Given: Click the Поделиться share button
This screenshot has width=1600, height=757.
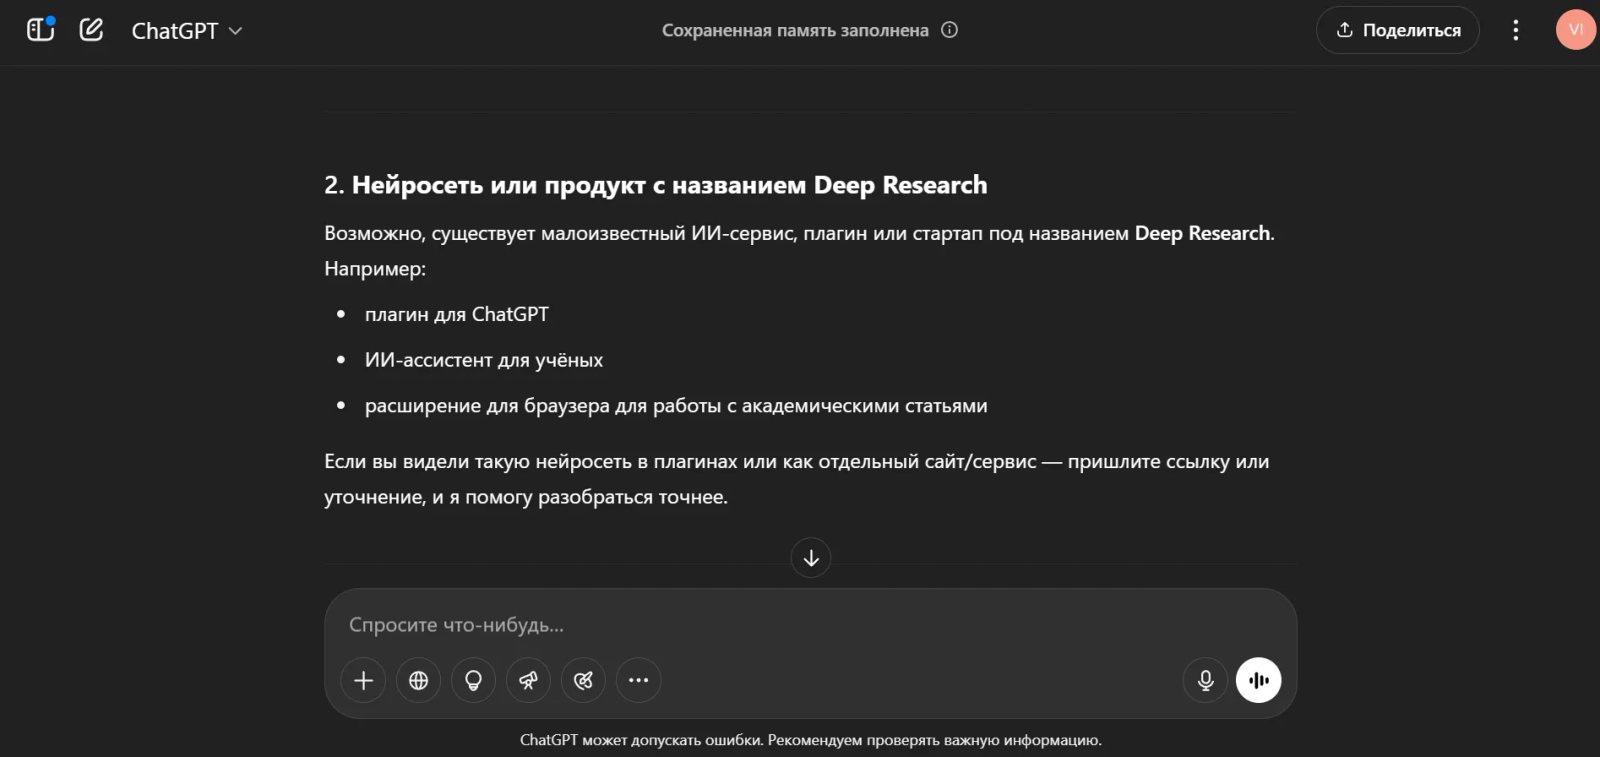Looking at the screenshot, I should click(x=1397, y=30).
